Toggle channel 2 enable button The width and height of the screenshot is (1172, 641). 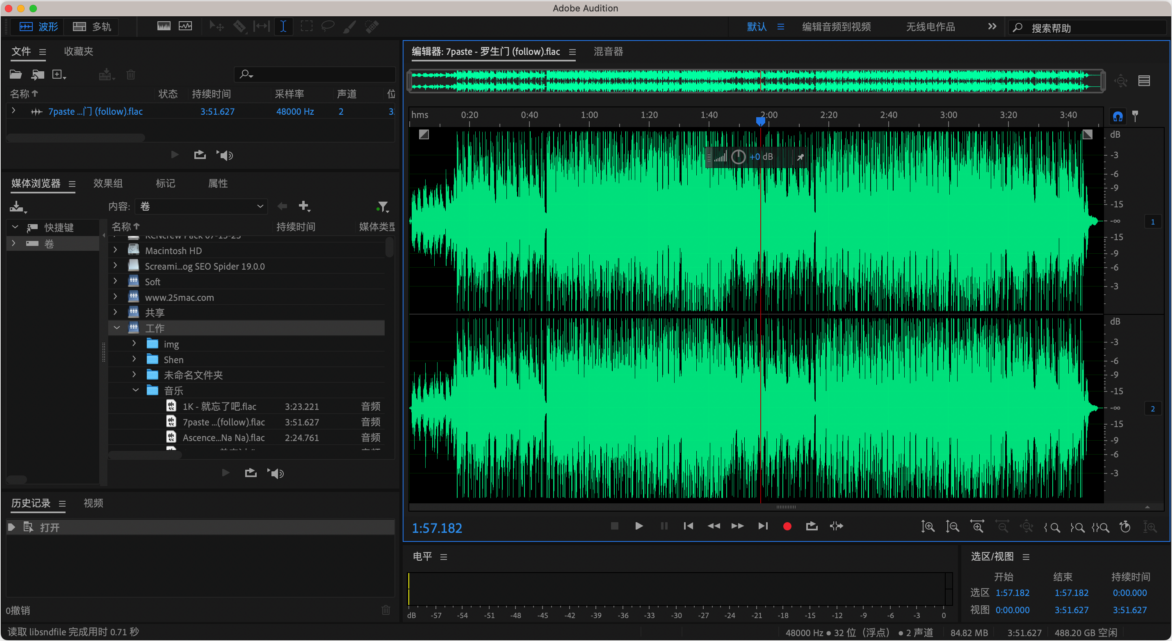1153,409
